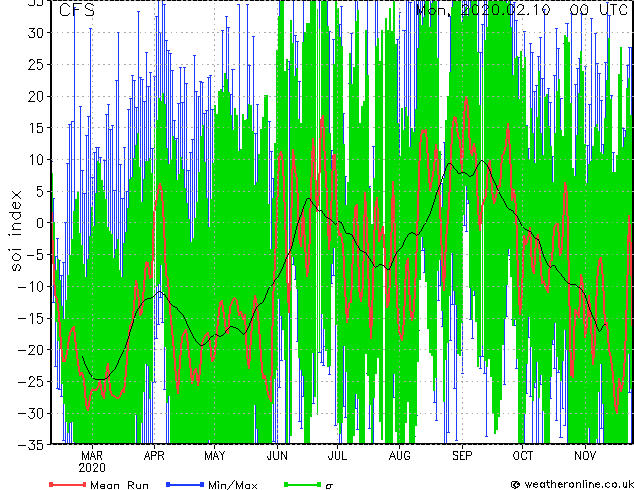Click the -25 value on the y-axis

31,381
